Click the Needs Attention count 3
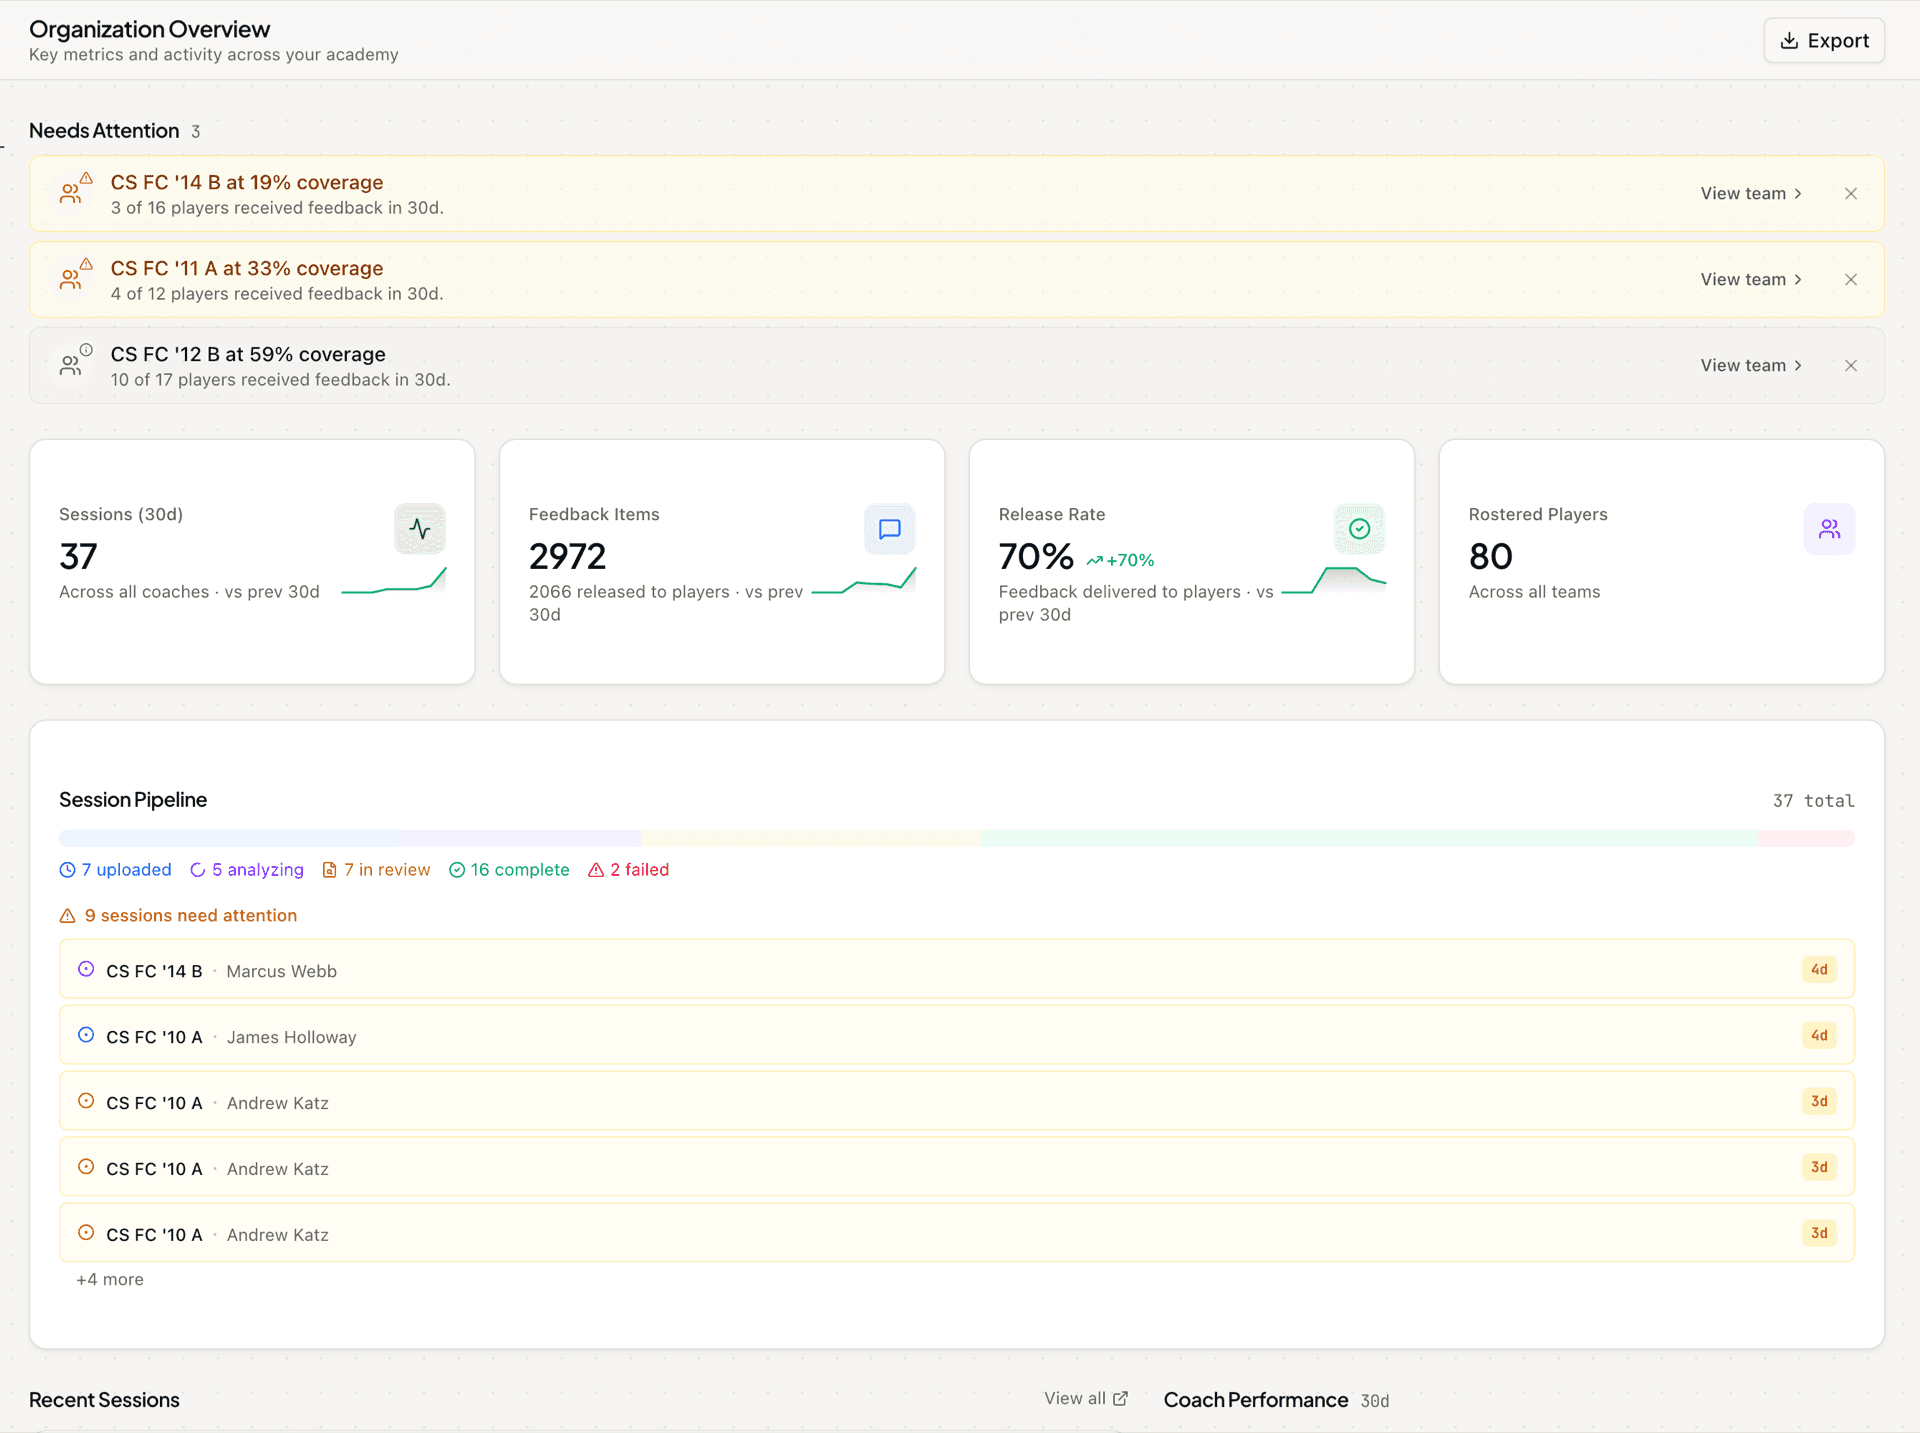Screen dimensions: 1920x1433 click(196, 132)
